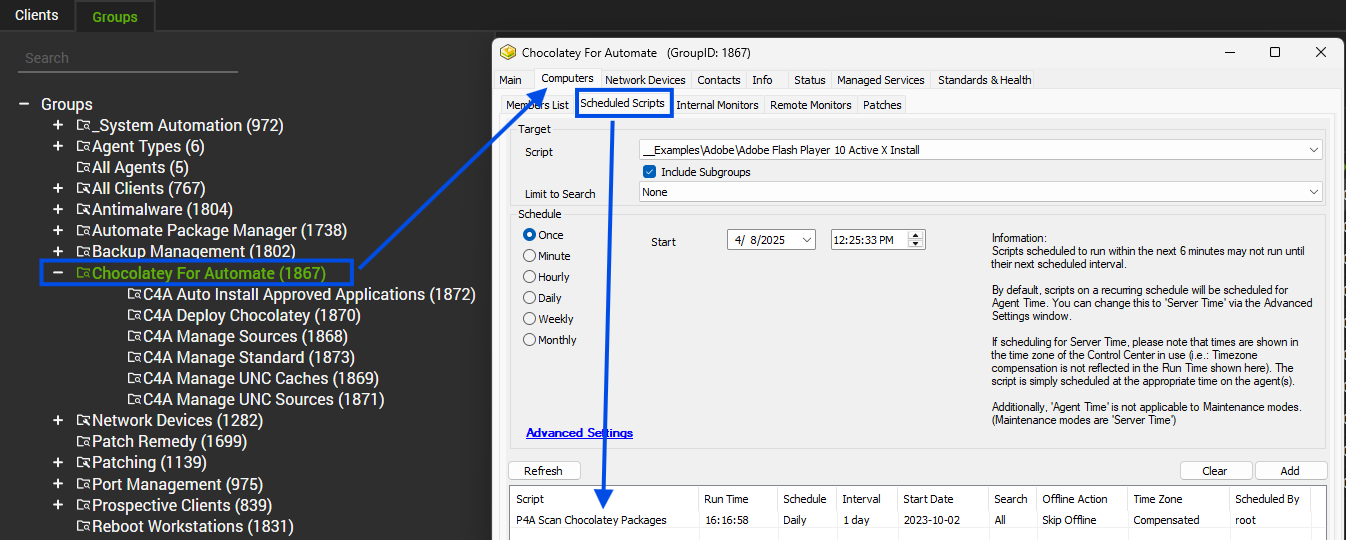The width and height of the screenshot is (1346, 540).
Task: Open the Info tab
Action: [762, 80]
